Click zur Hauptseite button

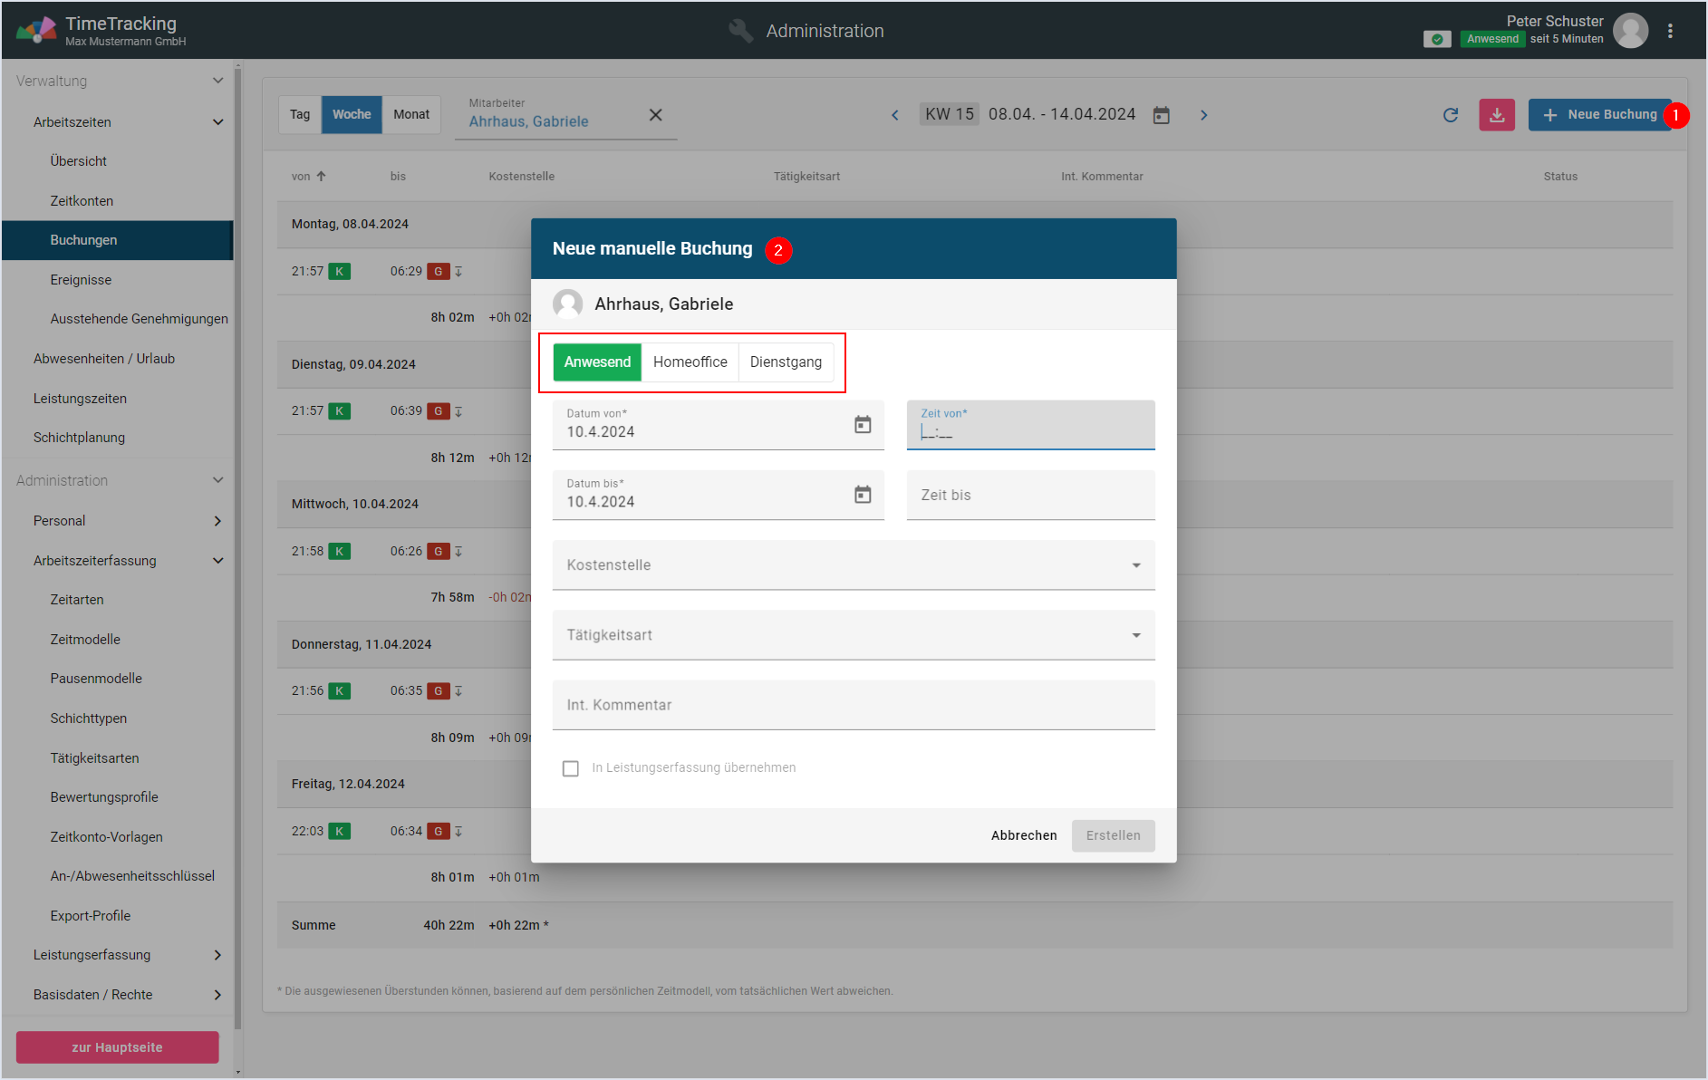[x=117, y=1047]
